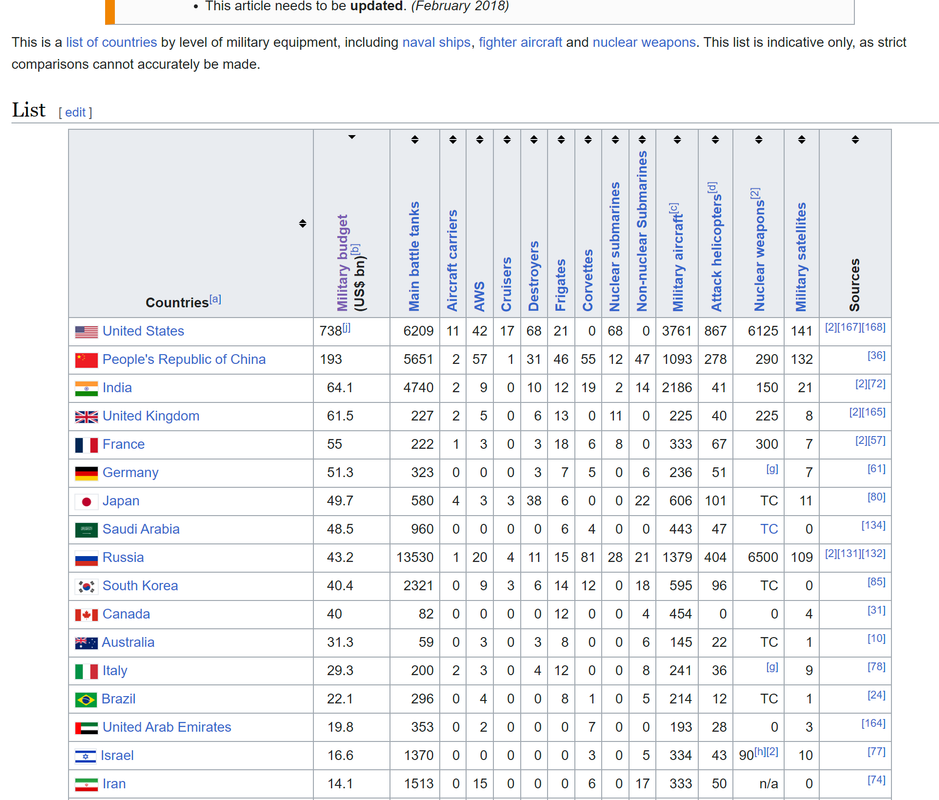Click the South Korea flag icon
Viewport: 939px width, 800px height.
click(x=86, y=586)
